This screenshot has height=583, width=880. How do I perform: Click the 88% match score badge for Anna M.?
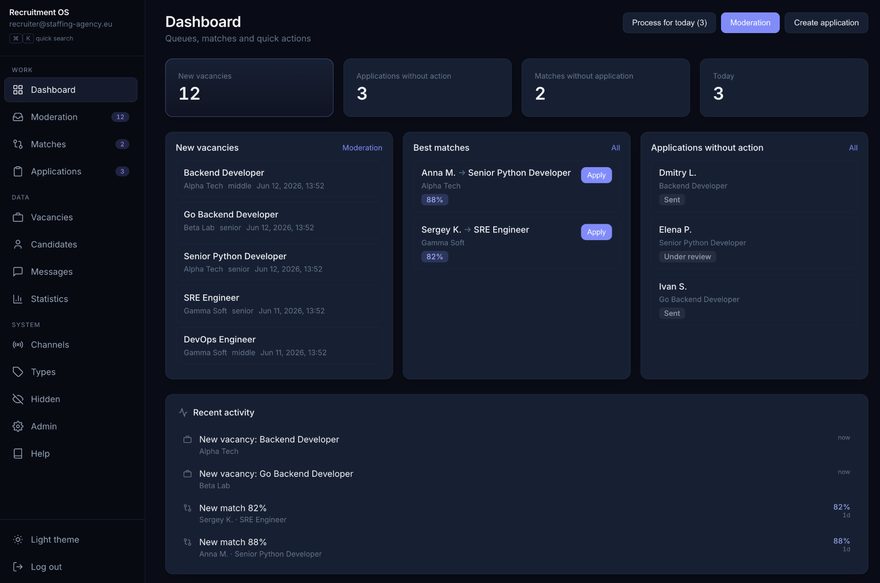[x=434, y=200]
